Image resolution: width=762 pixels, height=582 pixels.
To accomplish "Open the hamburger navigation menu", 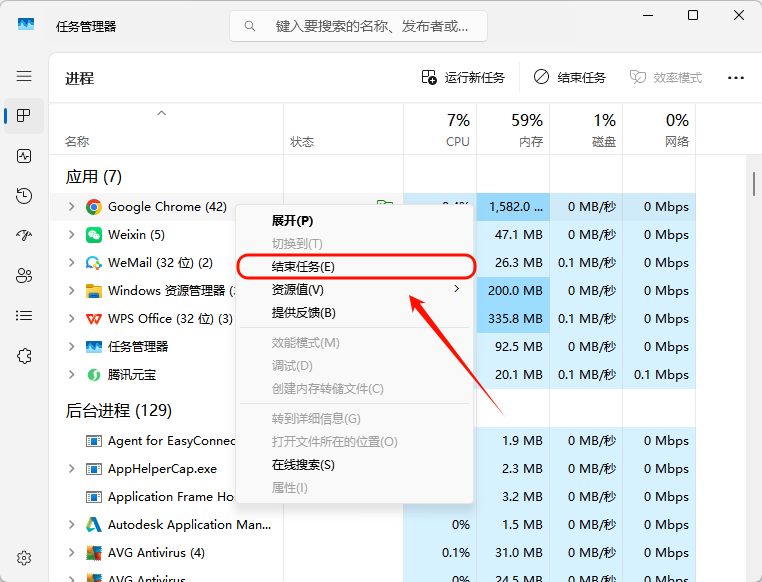I will click(24, 76).
